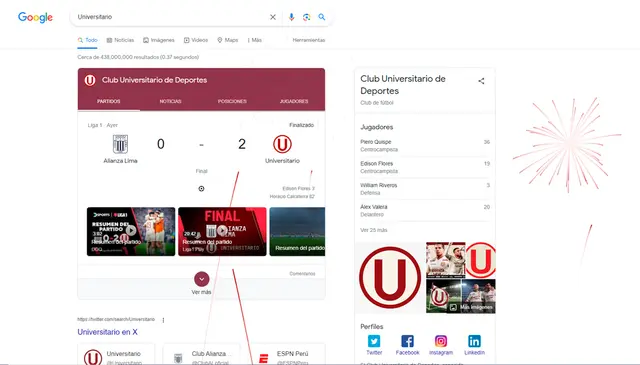Open Club Alianza X account card
Viewport: 640px width, 365px height.
pyautogui.click(x=201, y=354)
